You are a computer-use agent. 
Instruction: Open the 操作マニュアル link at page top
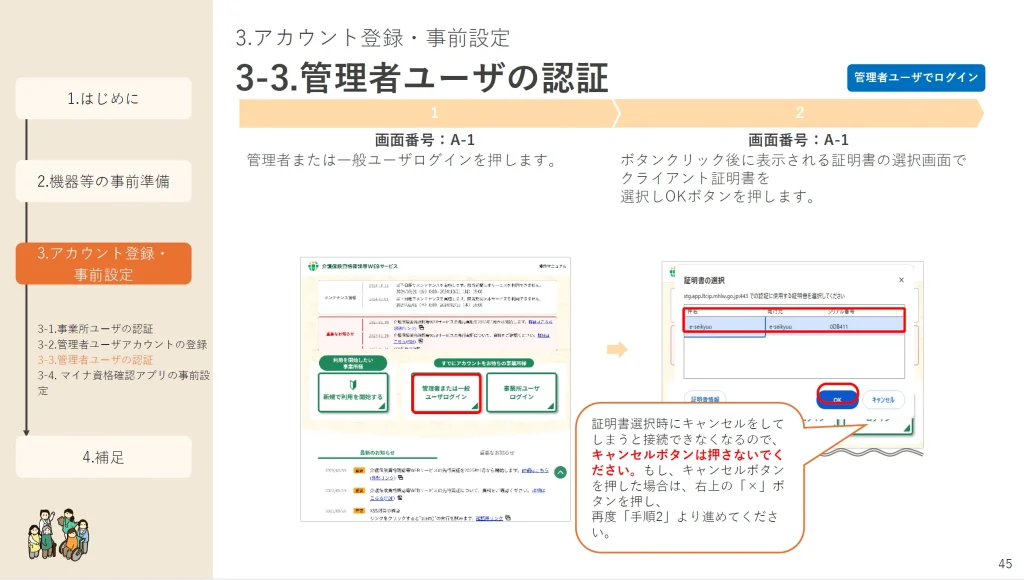pyautogui.click(x=551, y=266)
